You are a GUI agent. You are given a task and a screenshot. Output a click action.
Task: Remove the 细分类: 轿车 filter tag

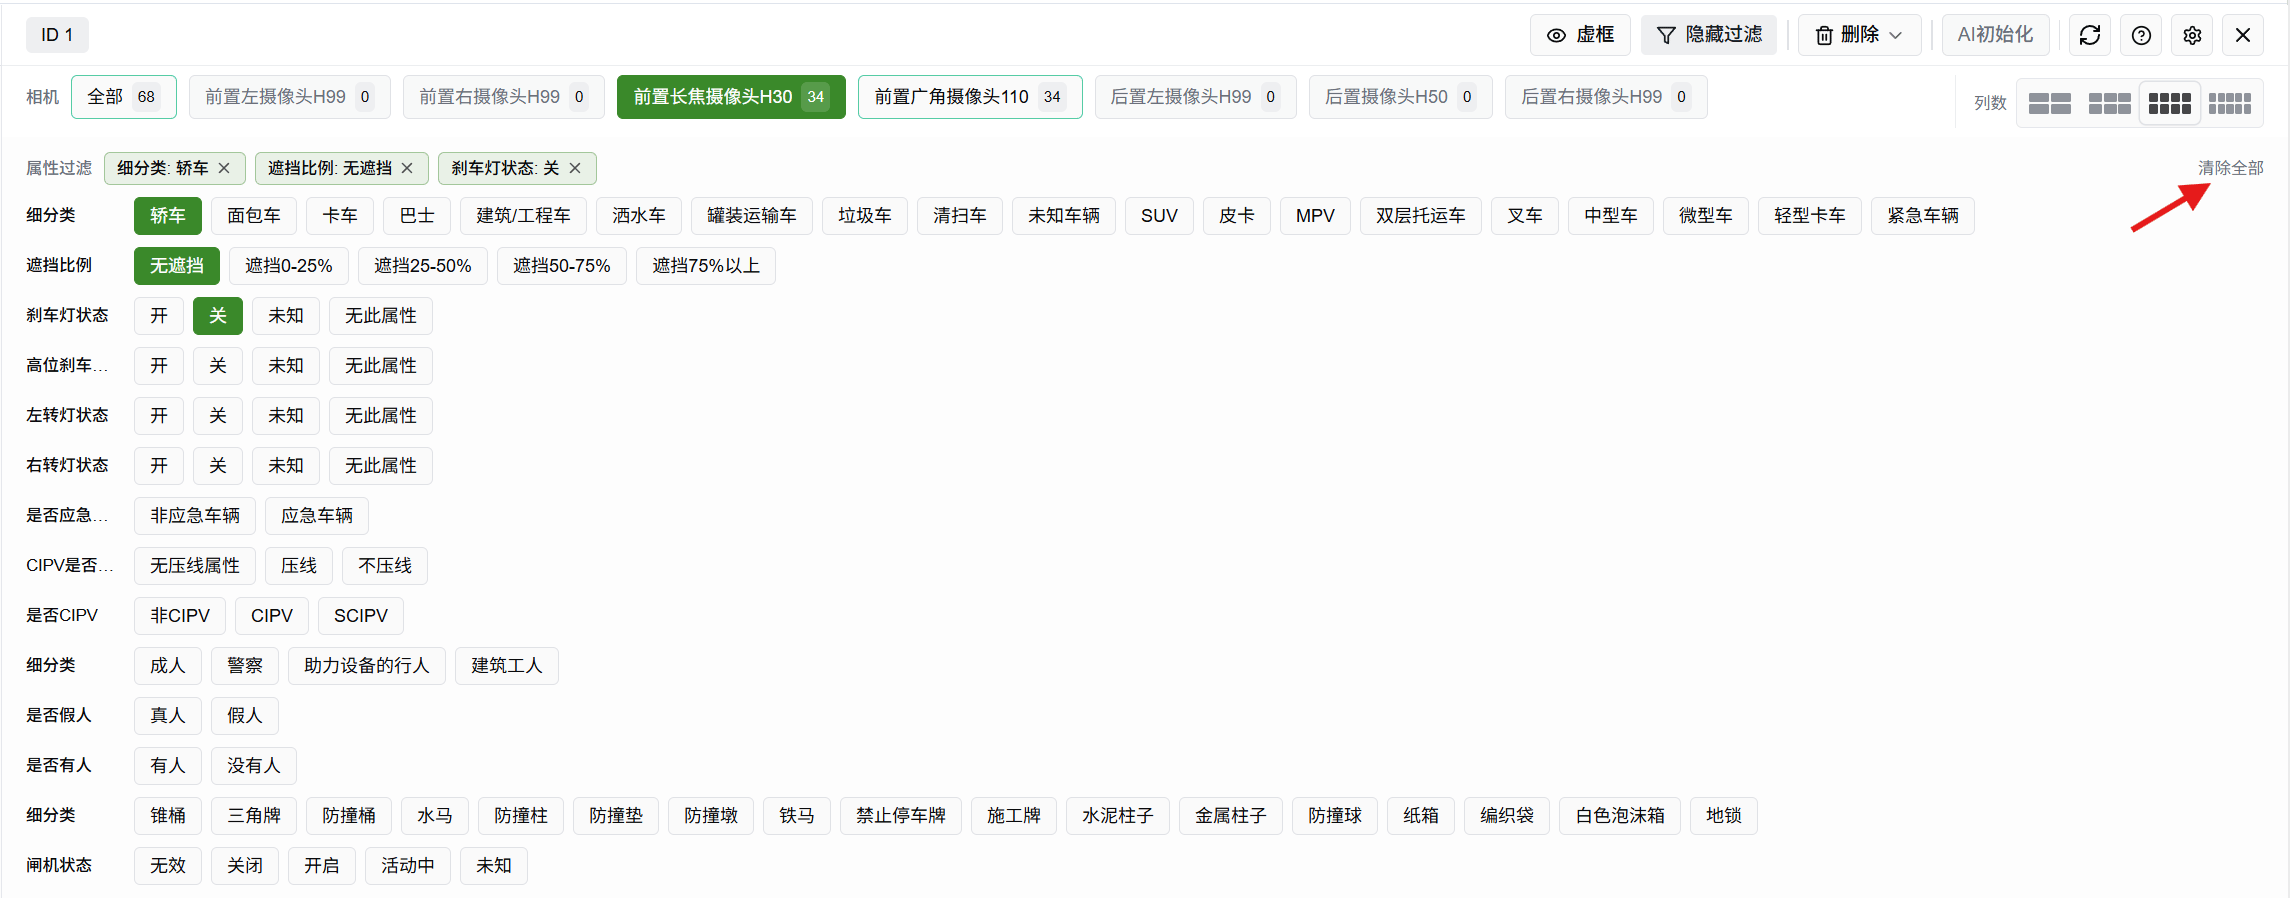[224, 168]
